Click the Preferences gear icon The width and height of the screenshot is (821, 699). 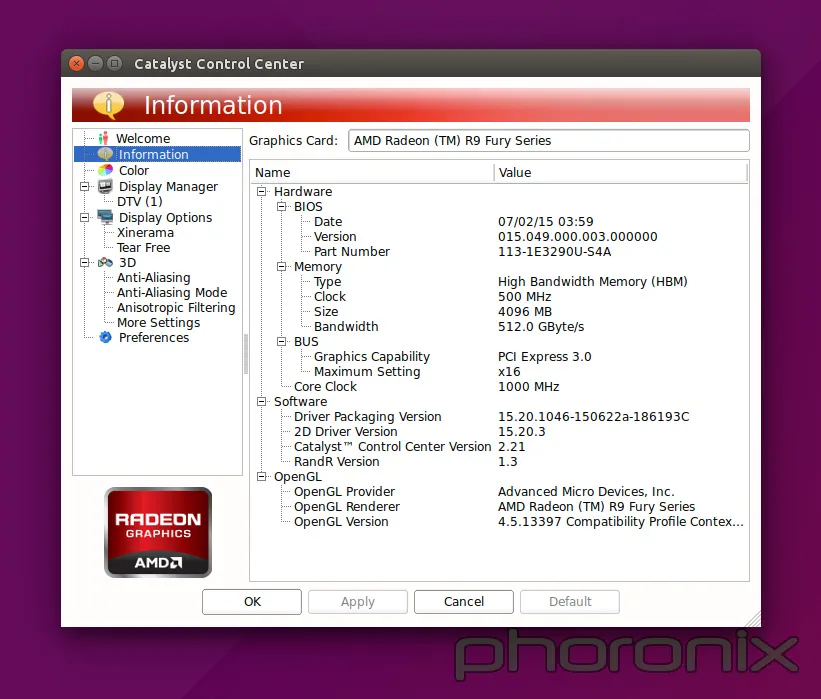point(105,337)
